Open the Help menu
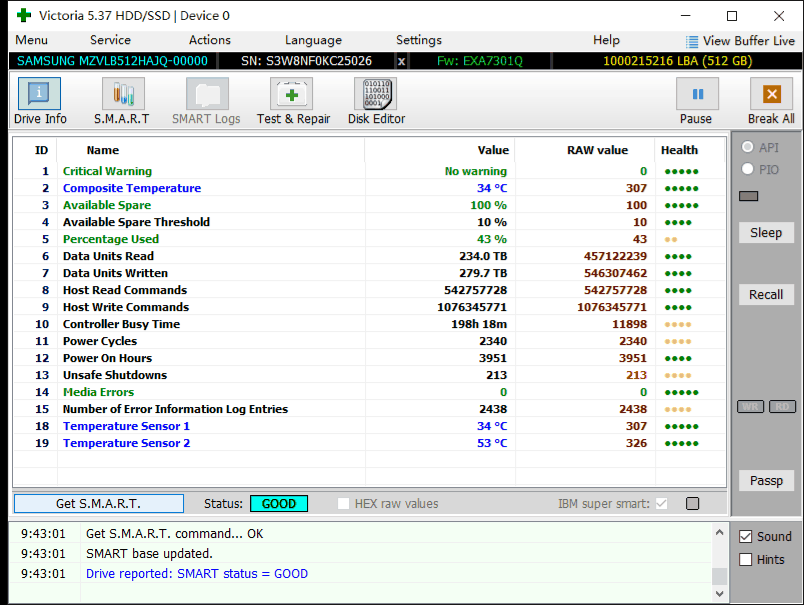The height and width of the screenshot is (605, 804). (606, 40)
